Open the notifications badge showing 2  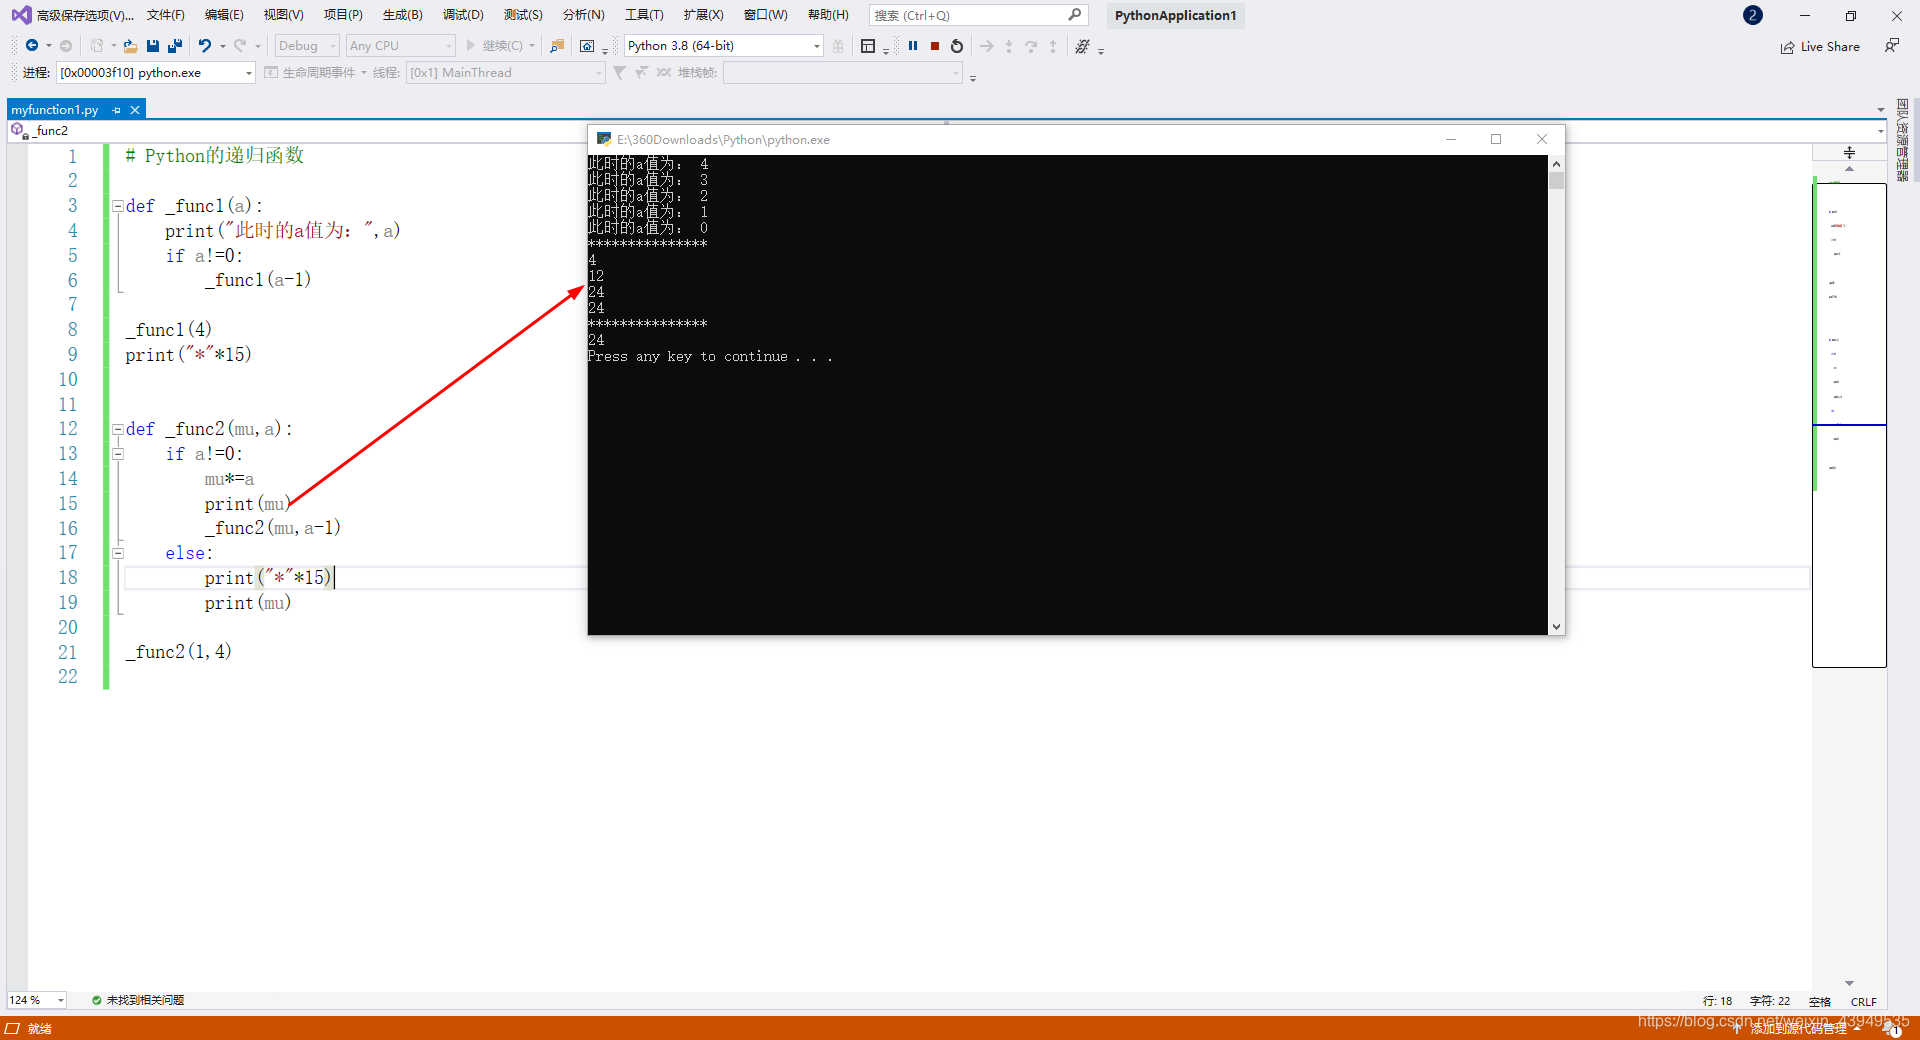click(x=1753, y=15)
